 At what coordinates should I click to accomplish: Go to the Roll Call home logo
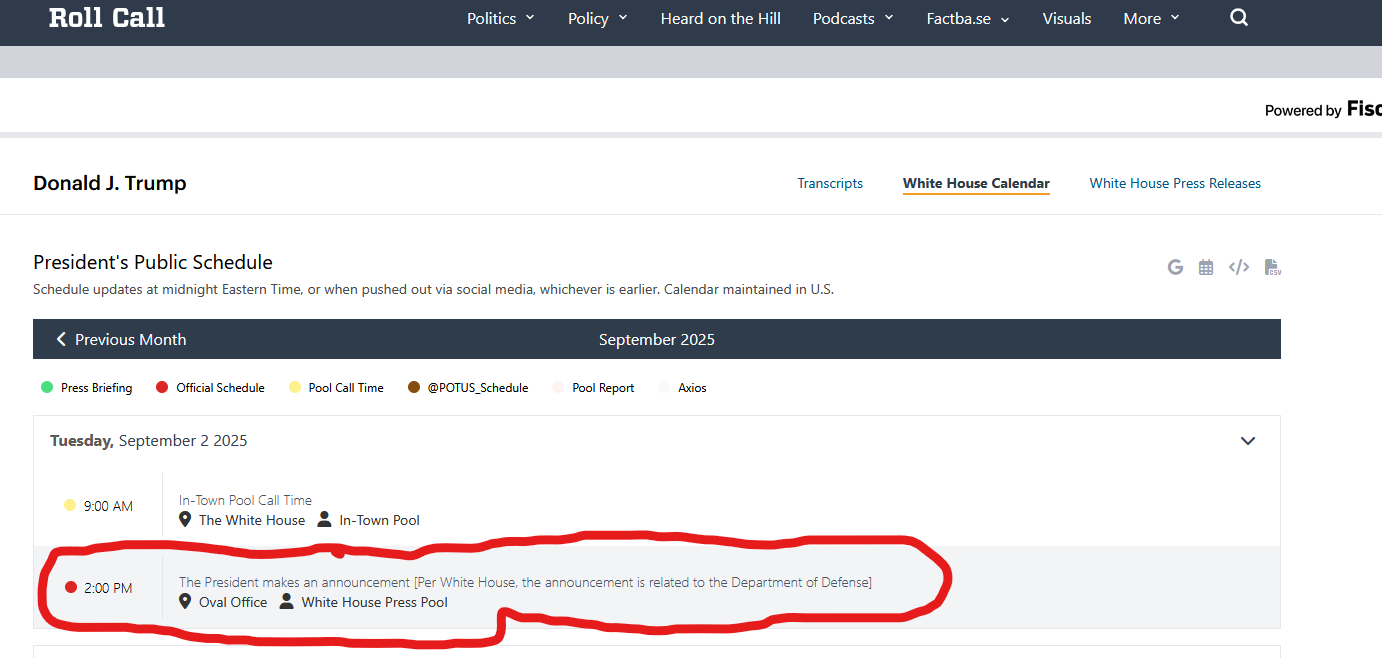tap(107, 18)
